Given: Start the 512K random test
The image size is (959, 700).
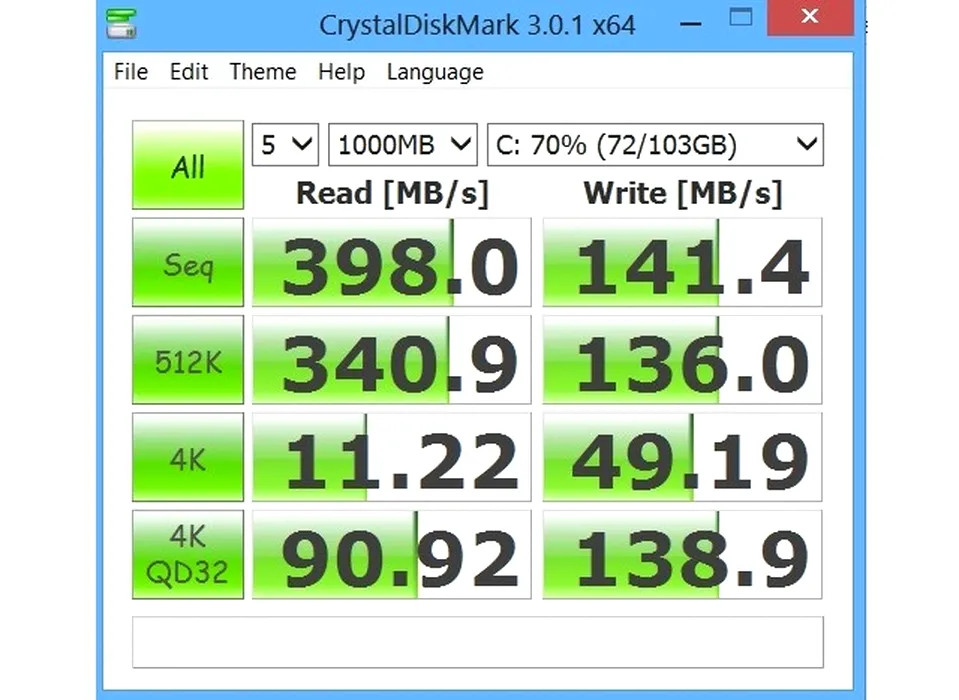Looking at the screenshot, I should coord(188,360).
